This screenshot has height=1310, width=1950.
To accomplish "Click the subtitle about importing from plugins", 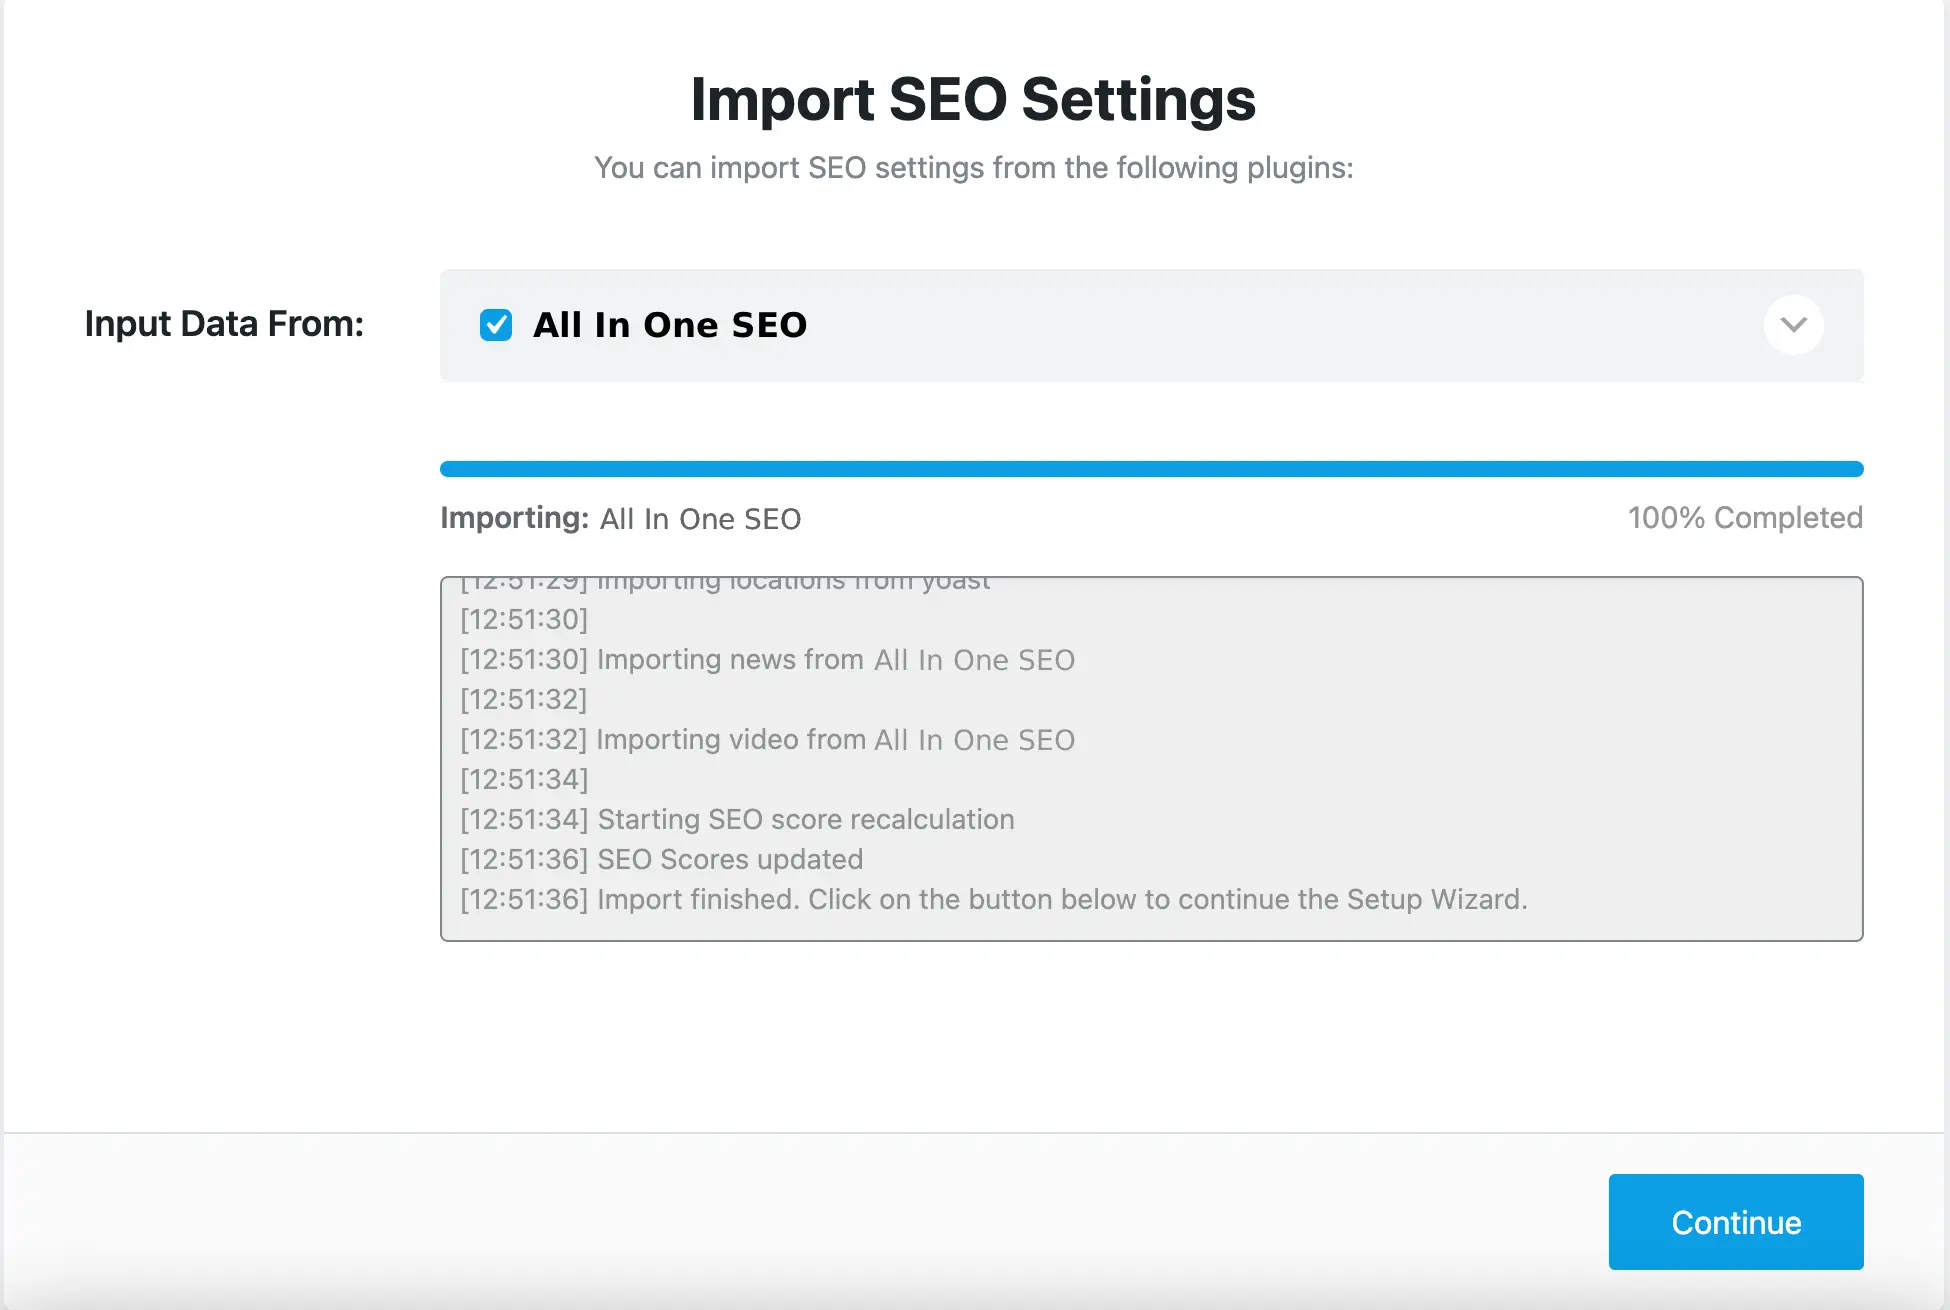I will pyautogui.click(x=973, y=168).
